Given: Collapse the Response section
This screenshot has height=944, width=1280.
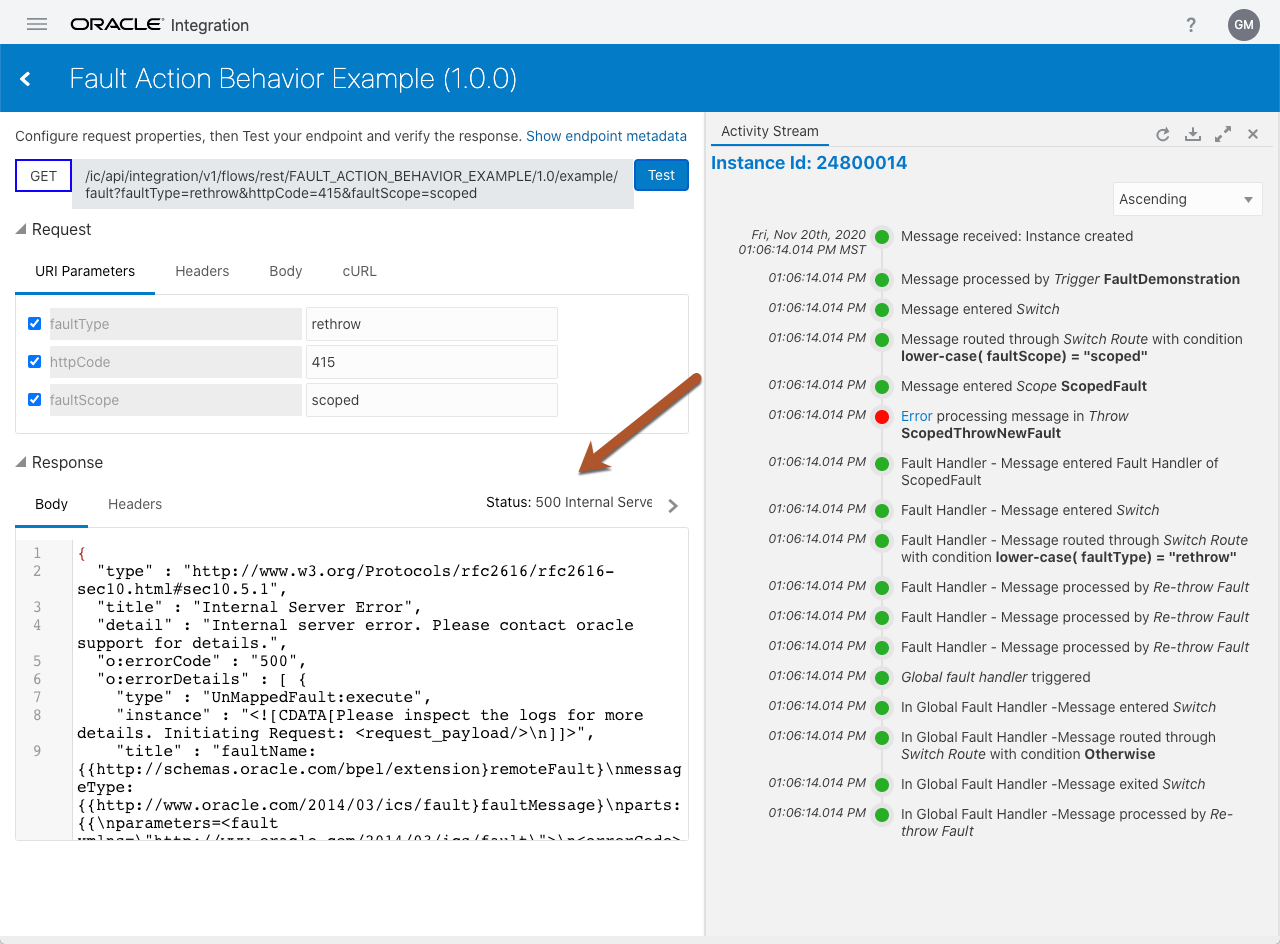Looking at the screenshot, I should point(21,462).
